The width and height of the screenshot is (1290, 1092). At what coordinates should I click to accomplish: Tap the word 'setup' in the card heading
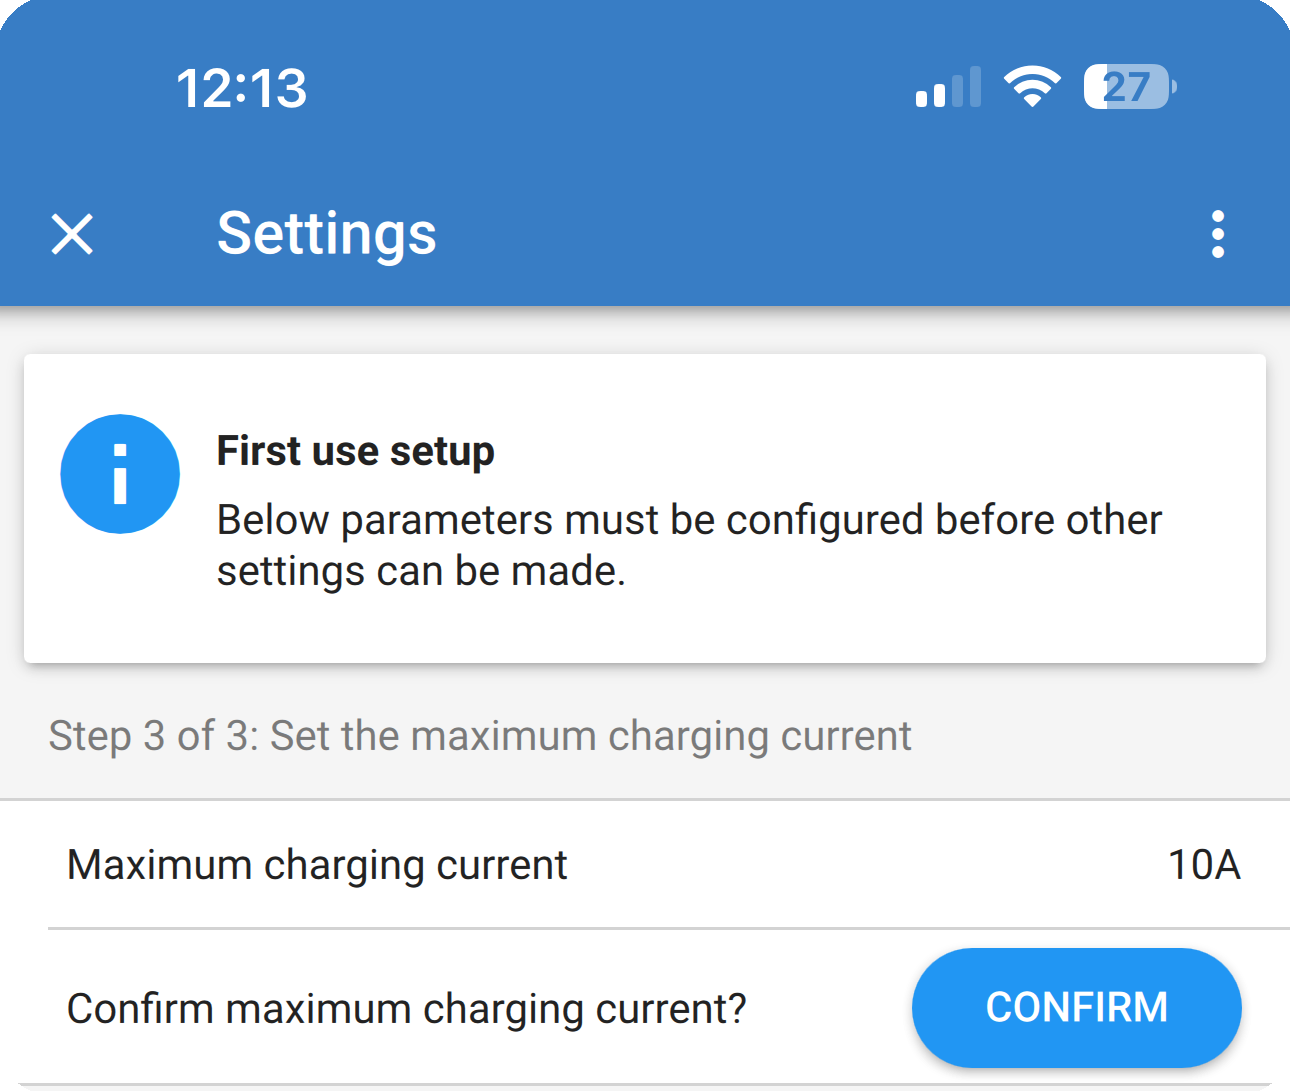point(442,451)
